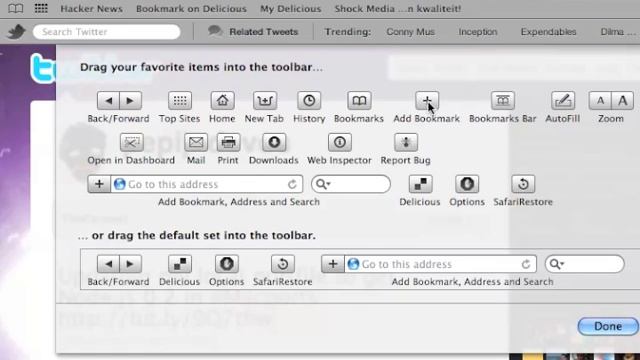The image size is (640, 360).
Task: Click the default set search field
Action: pos(584,264)
